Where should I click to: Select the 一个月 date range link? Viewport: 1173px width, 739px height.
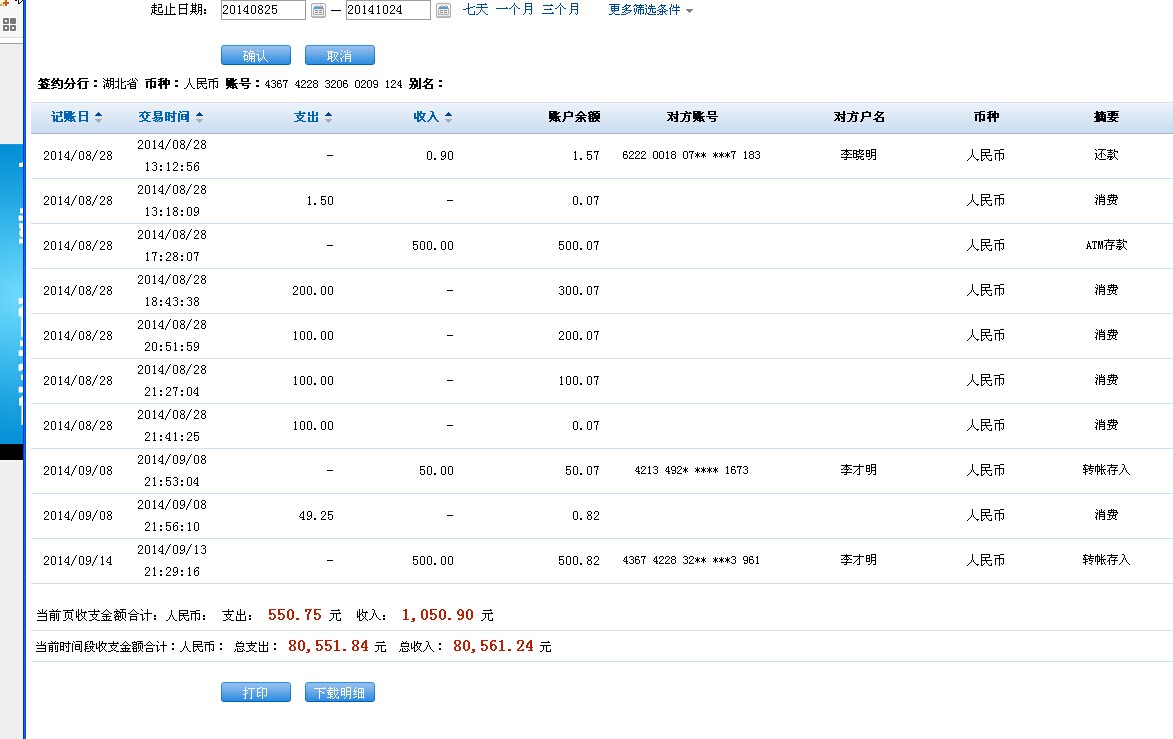(514, 9)
